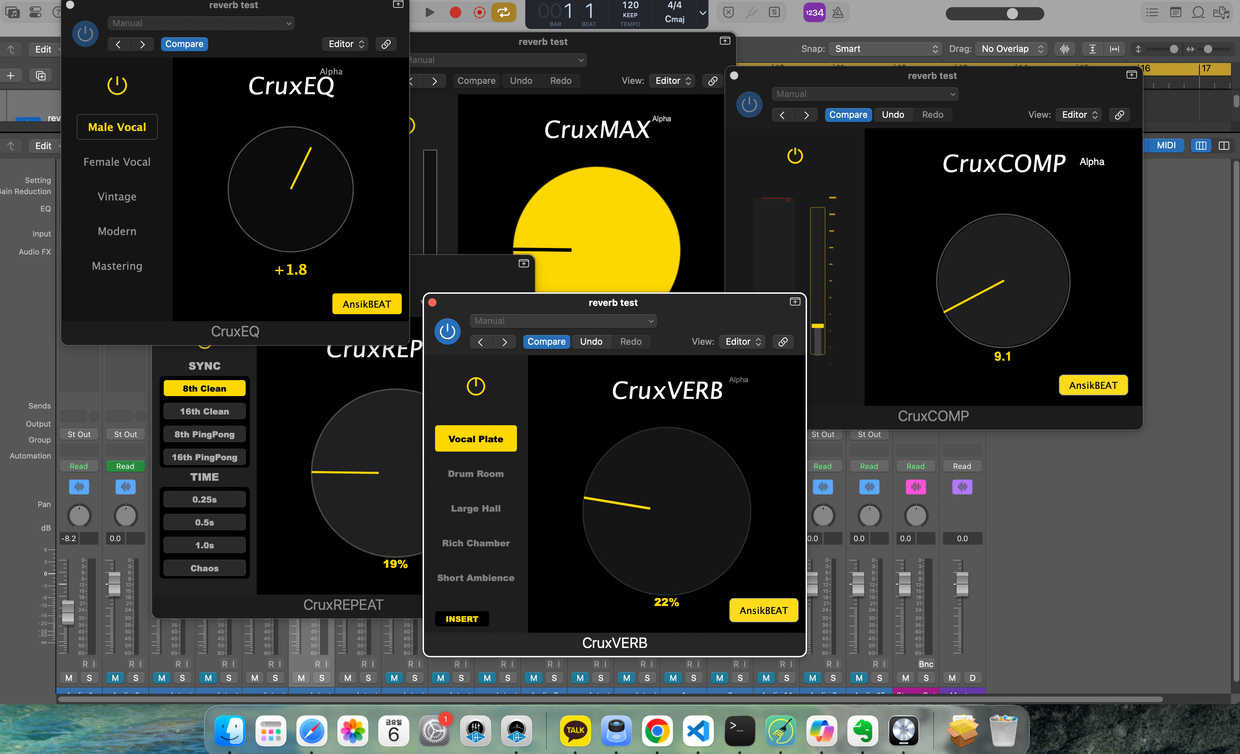Toggle Compare in the CruxVERB window
The height and width of the screenshot is (754, 1240).
[547, 342]
